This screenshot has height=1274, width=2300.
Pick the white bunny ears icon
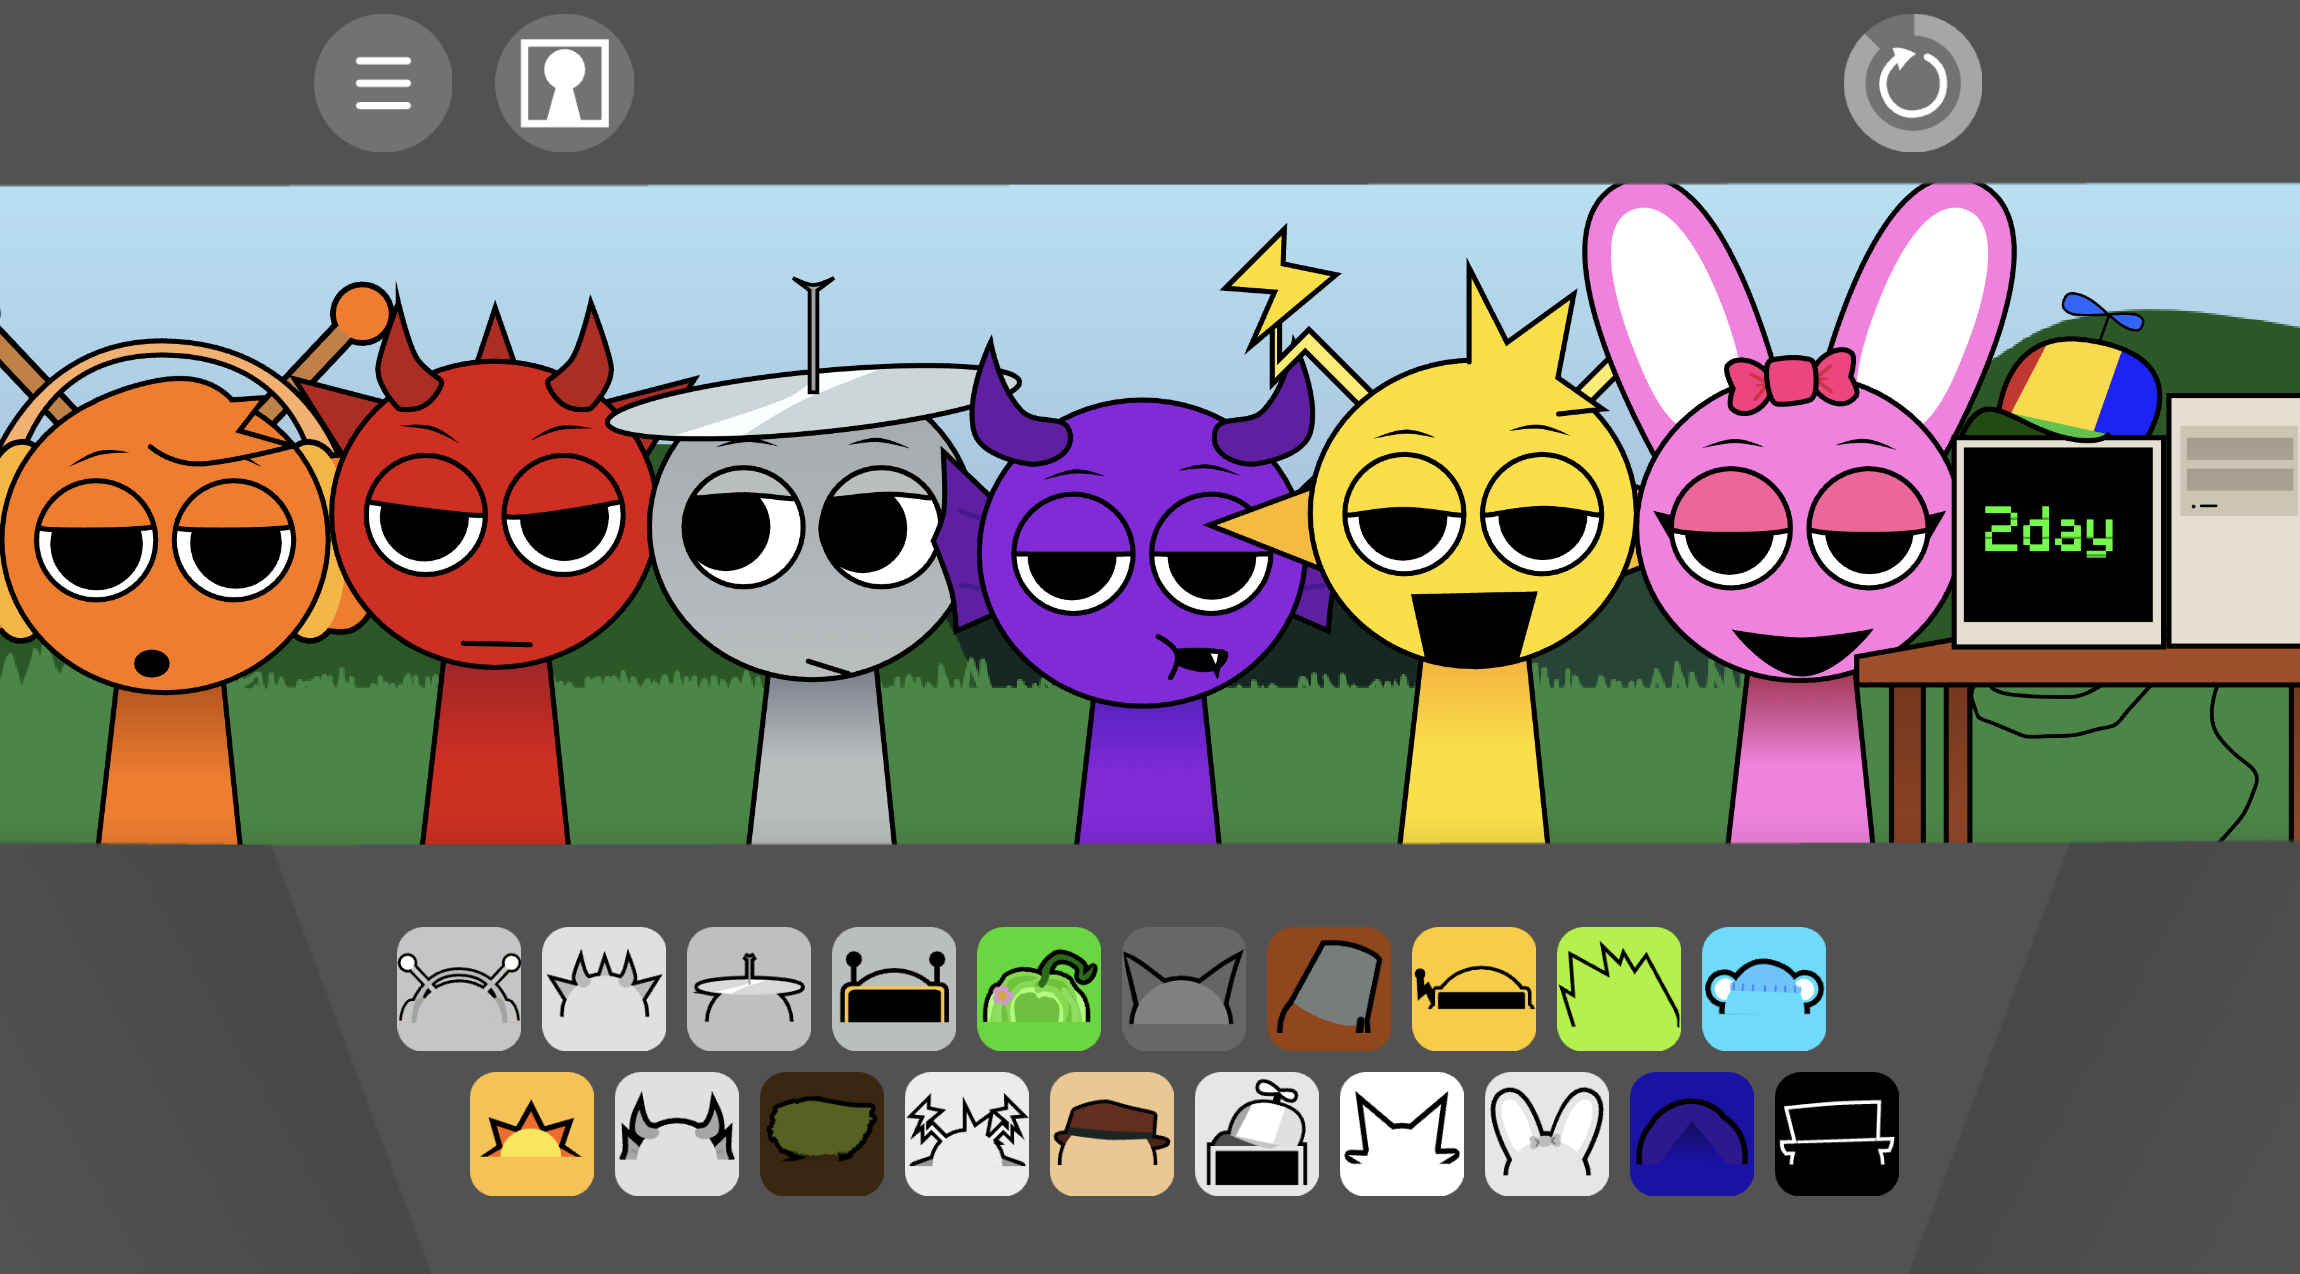coord(1547,1134)
